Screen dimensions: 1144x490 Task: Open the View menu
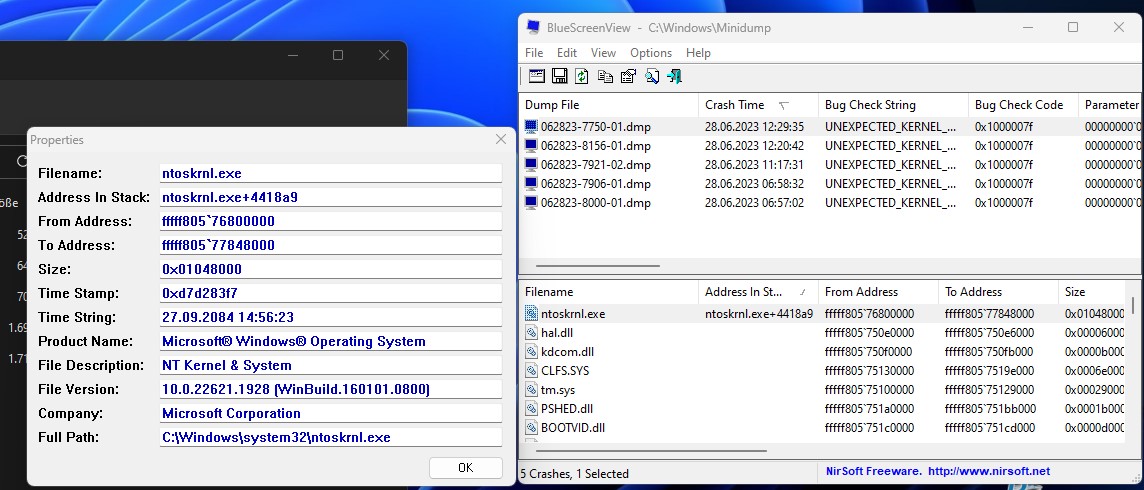(603, 52)
